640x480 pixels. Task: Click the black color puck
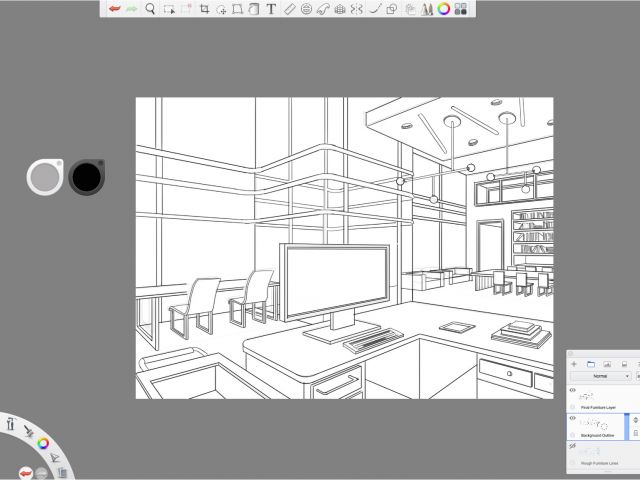click(87, 177)
